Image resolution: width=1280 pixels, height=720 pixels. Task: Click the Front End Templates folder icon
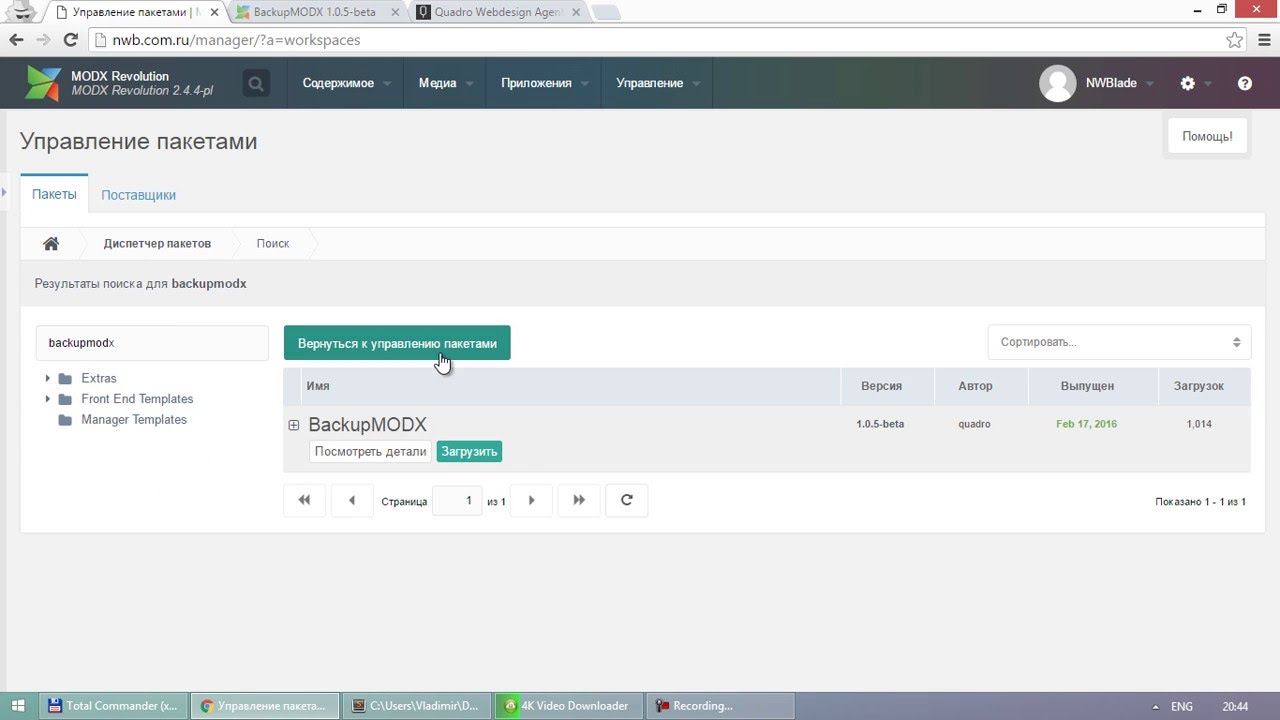tap(65, 399)
